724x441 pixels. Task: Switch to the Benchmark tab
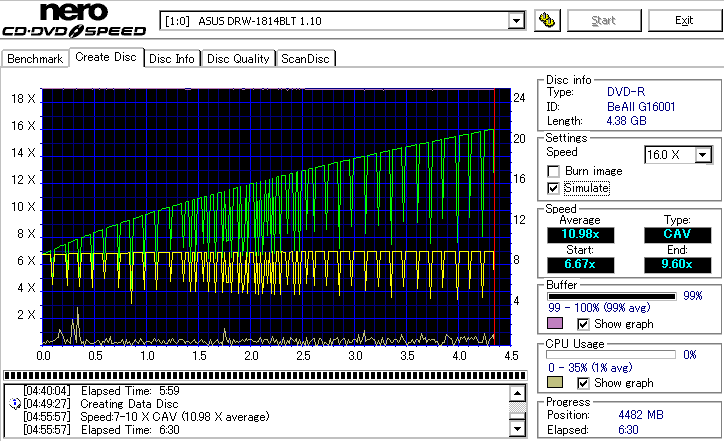[35, 59]
